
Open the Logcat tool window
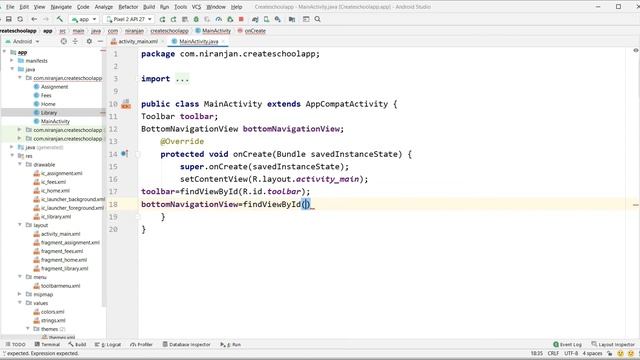click(x=108, y=344)
